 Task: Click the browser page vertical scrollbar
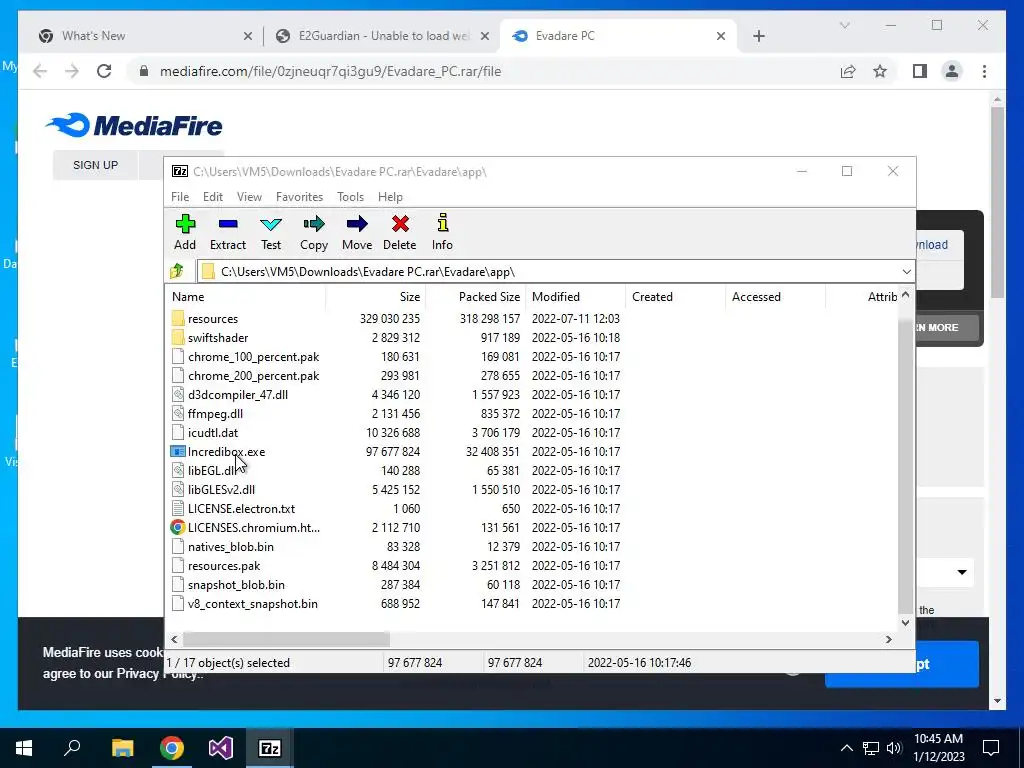coord(997,204)
